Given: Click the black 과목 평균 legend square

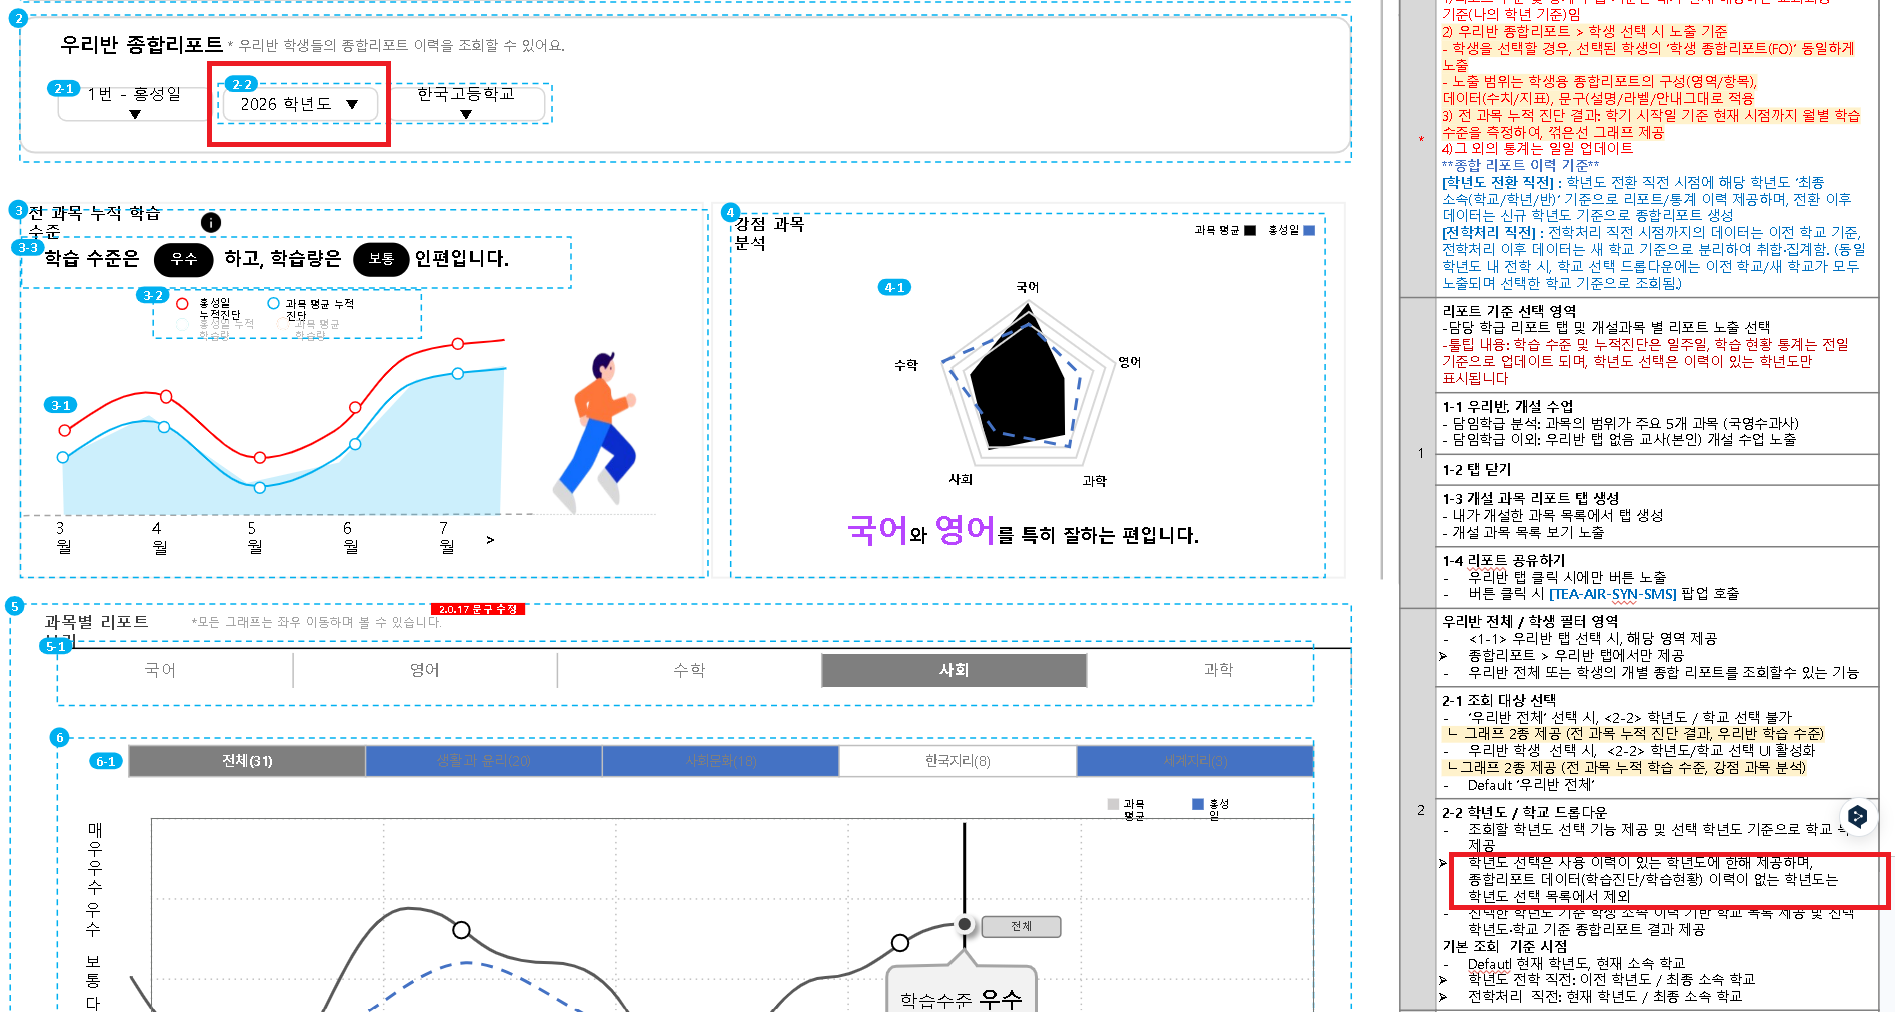Looking at the screenshot, I should click(1250, 230).
